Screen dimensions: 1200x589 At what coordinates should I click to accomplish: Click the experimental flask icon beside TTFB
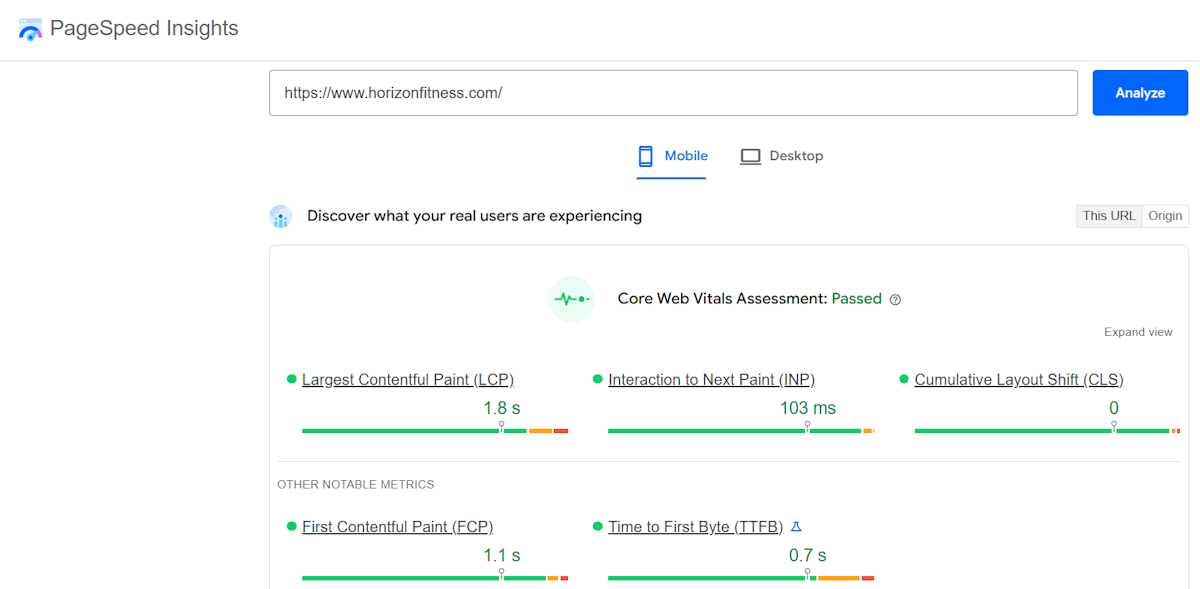[796, 526]
